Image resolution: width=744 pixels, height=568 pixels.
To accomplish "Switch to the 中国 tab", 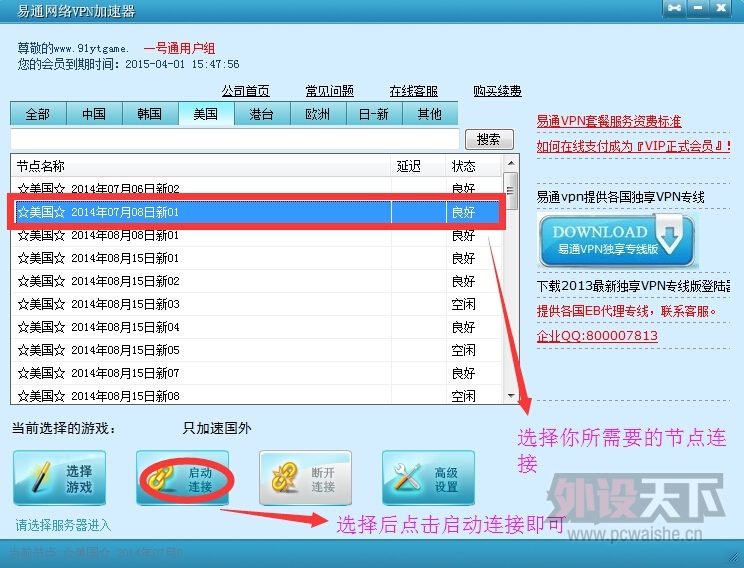I will (x=94, y=114).
